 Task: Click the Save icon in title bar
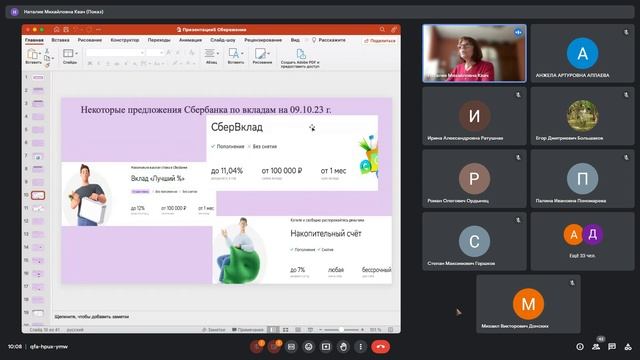(66, 29)
